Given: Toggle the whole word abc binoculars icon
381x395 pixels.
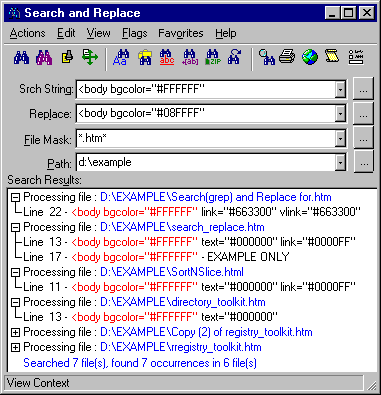Looking at the screenshot, I should 167,57.
